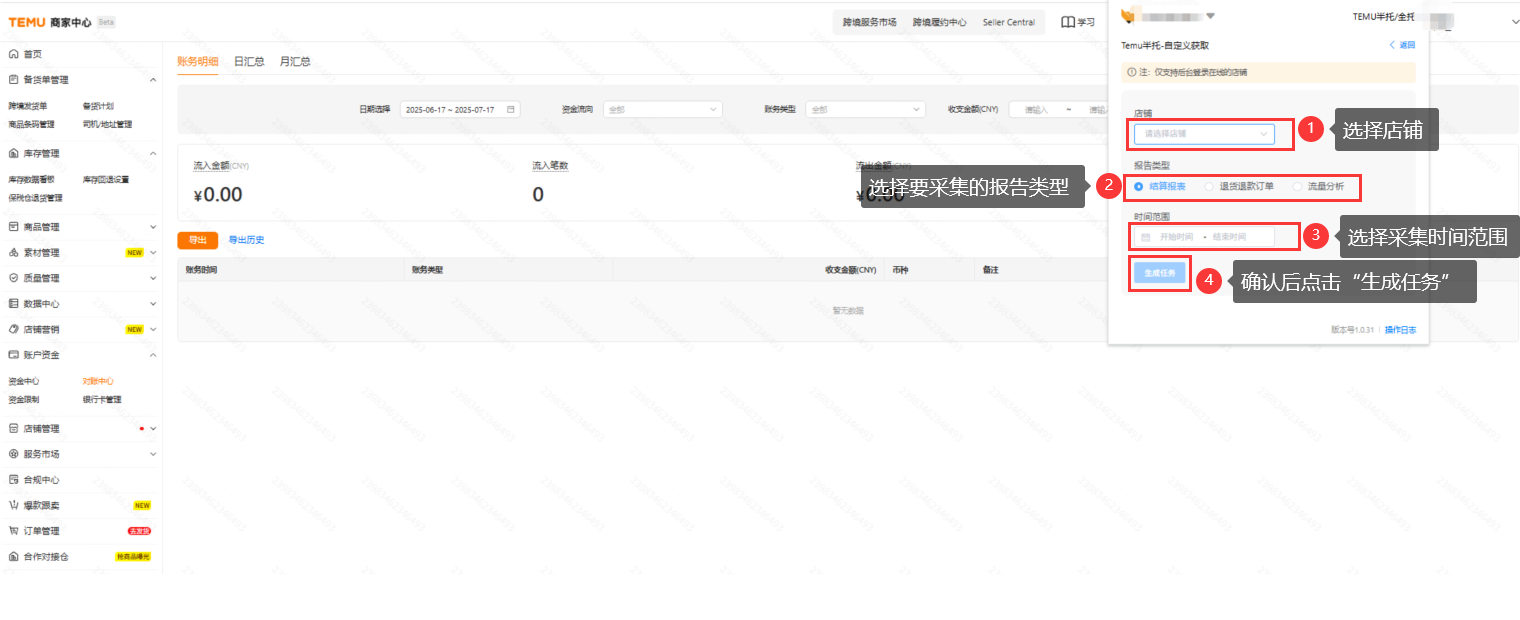Expand the 数据中心 section chevron

153,303
